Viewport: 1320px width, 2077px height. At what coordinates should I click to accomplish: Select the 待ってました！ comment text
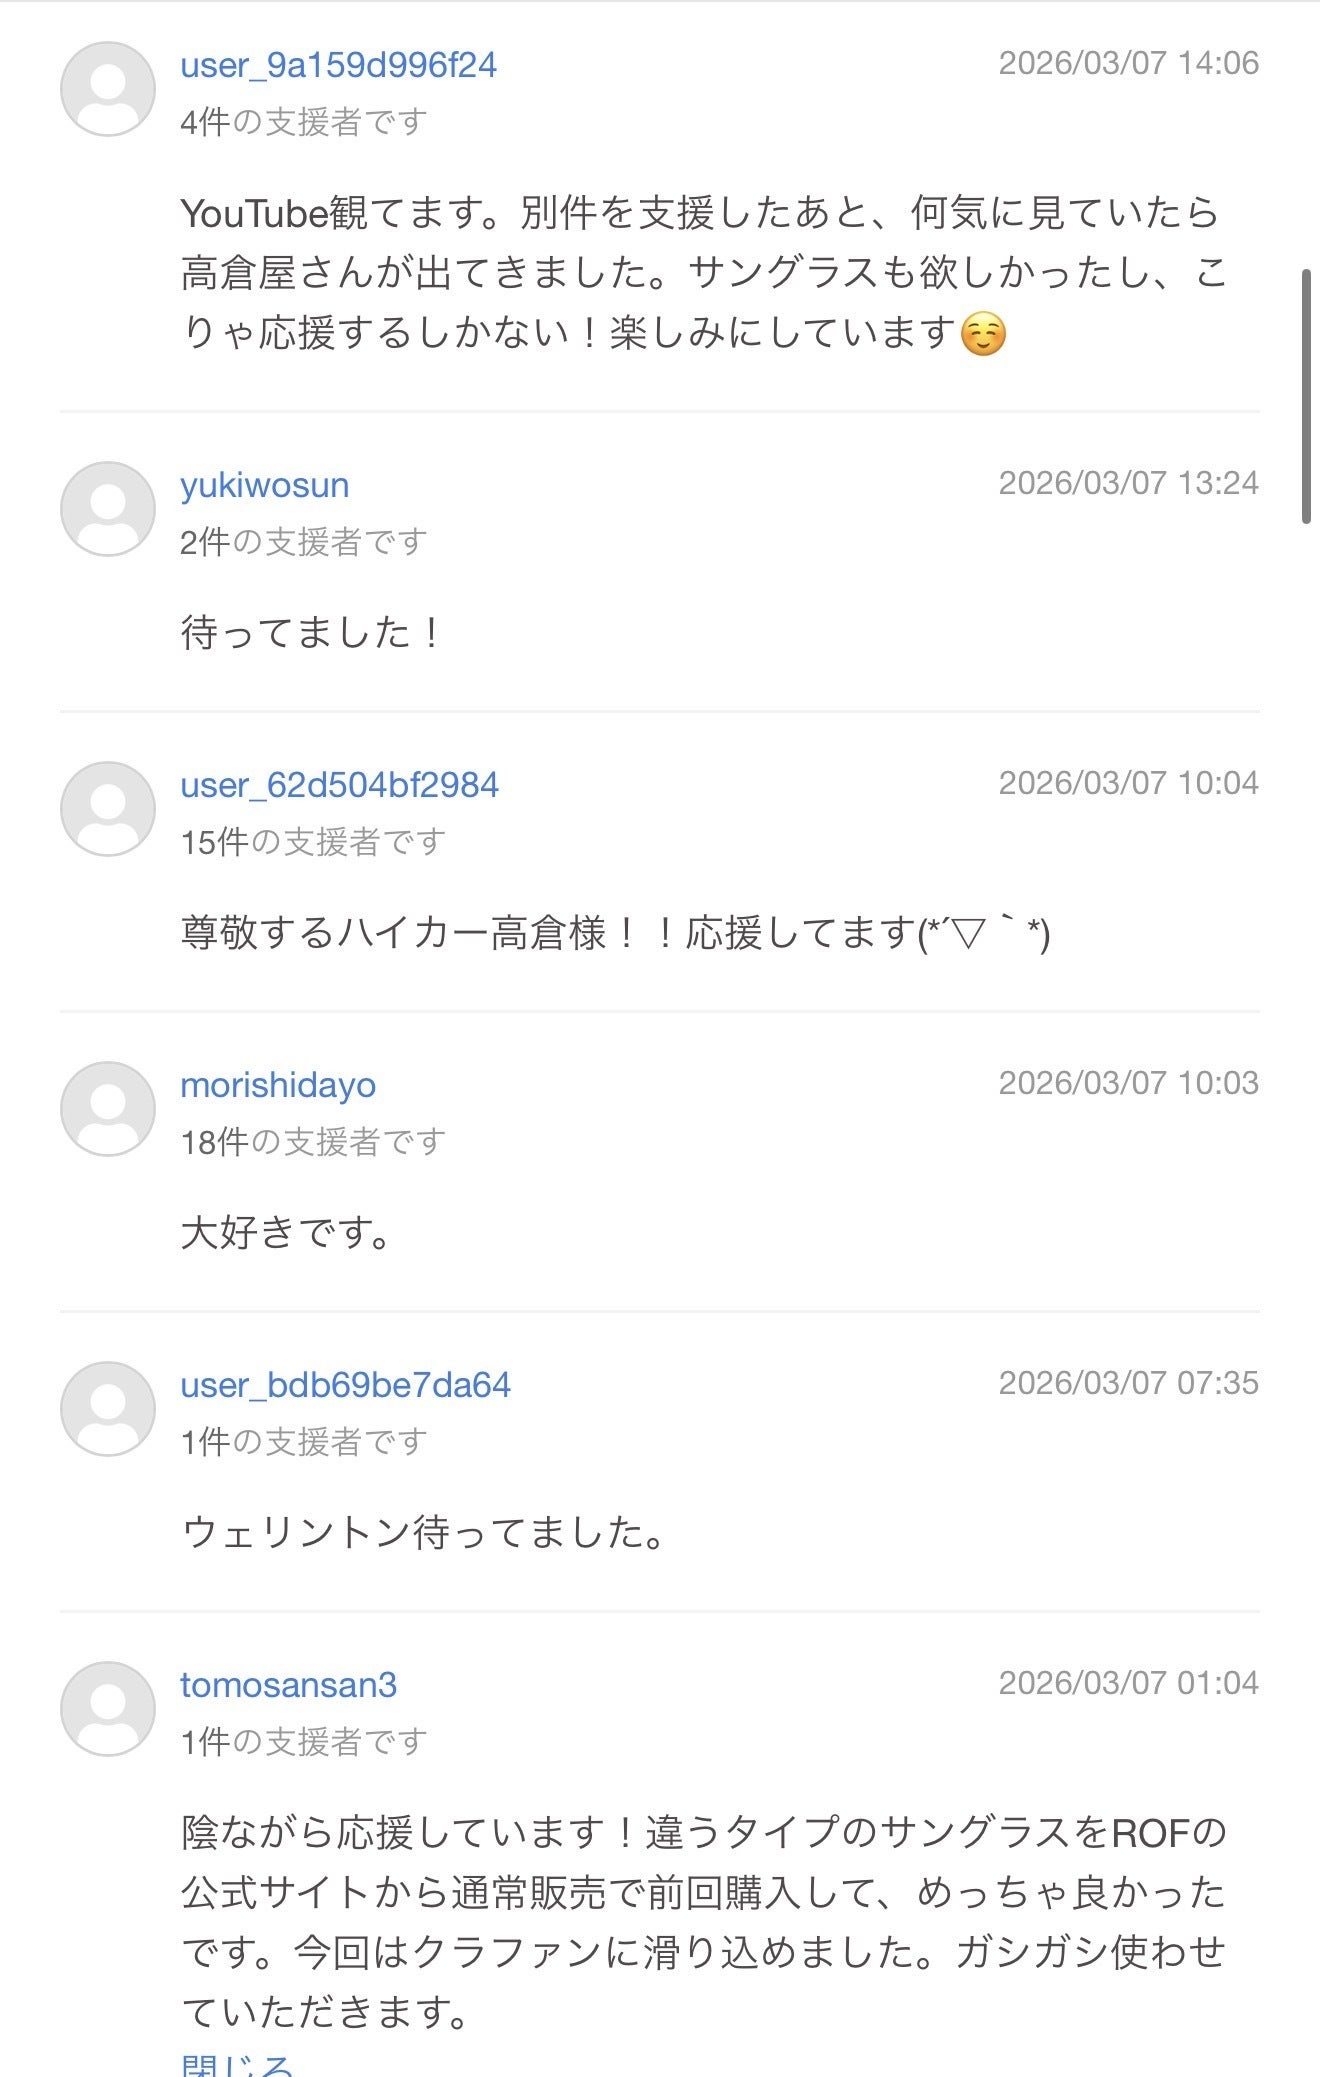pos(310,633)
